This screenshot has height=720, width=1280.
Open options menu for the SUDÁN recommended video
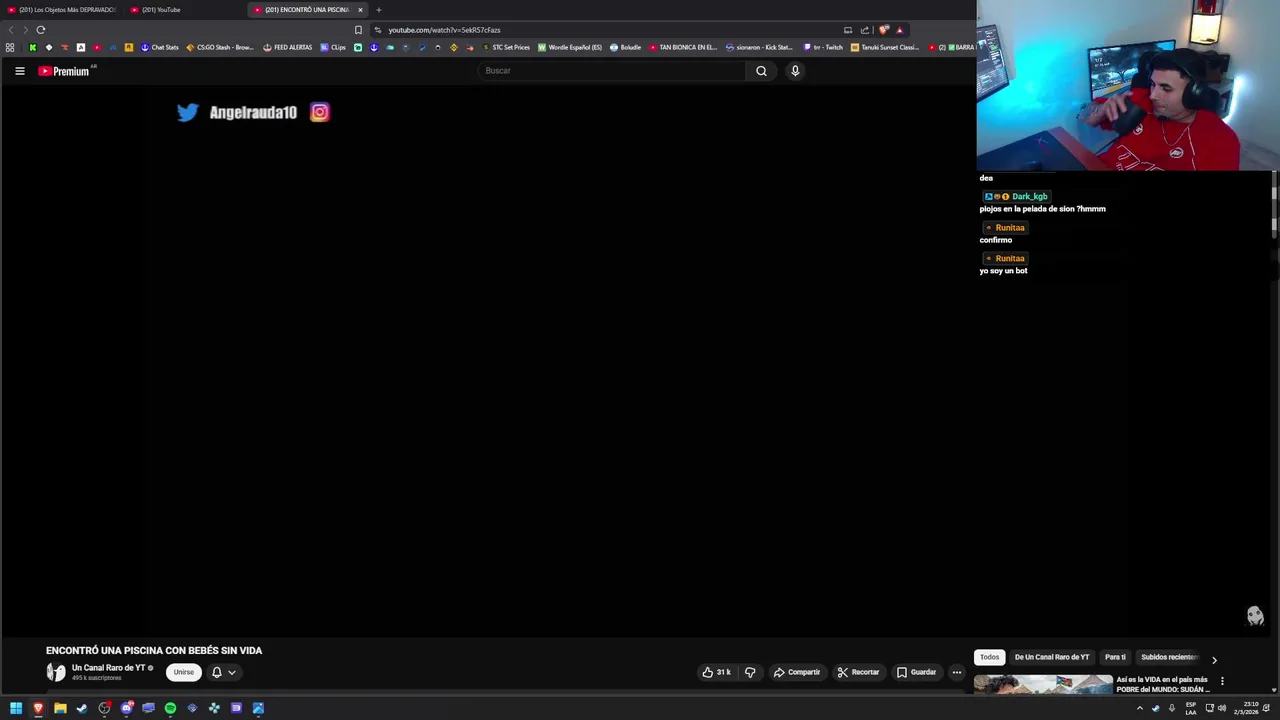click(x=1222, y=681)
